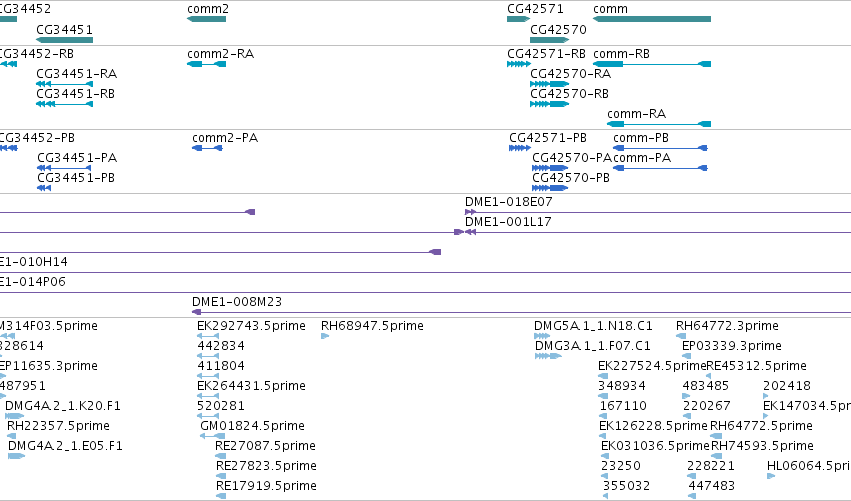
Task: Open EST EK031036.5prime
Action: [x=606, y=456]
